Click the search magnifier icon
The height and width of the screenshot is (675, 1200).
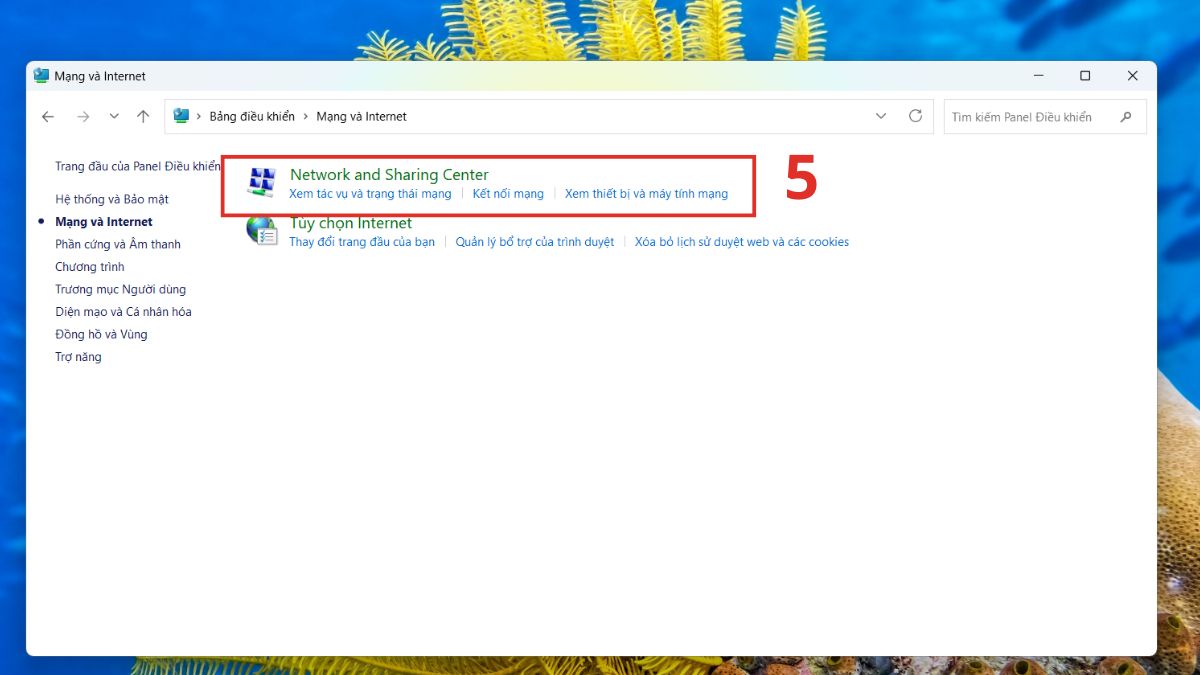click(1126, 117)
